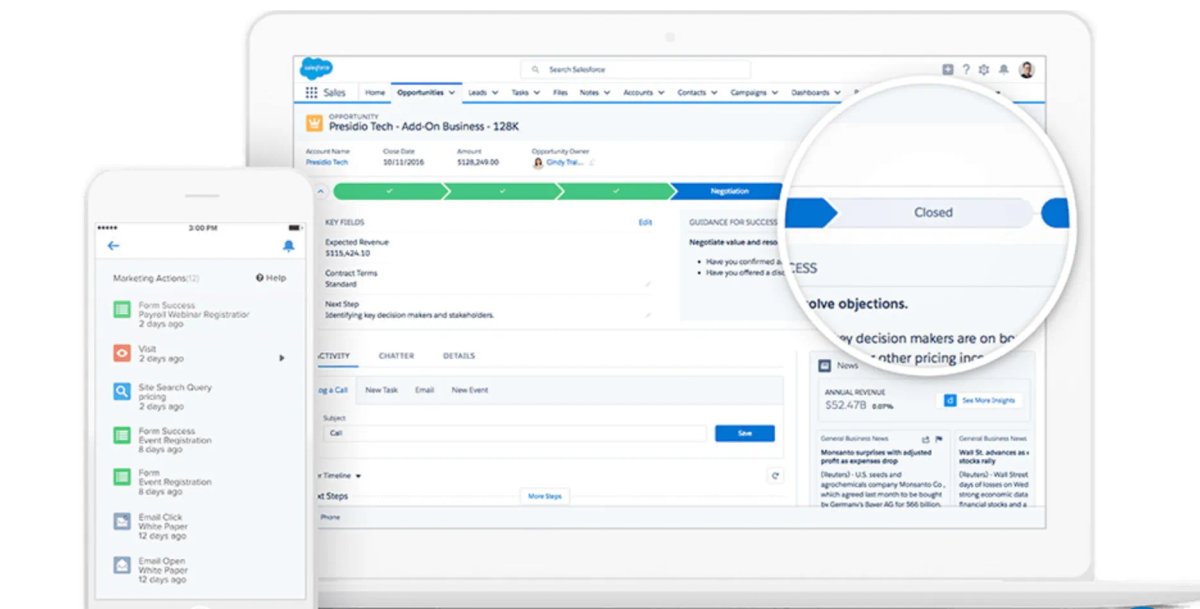Click the refresh timeline icon
The height and width of the screenshot is (609, 1200).
(774, 476)
